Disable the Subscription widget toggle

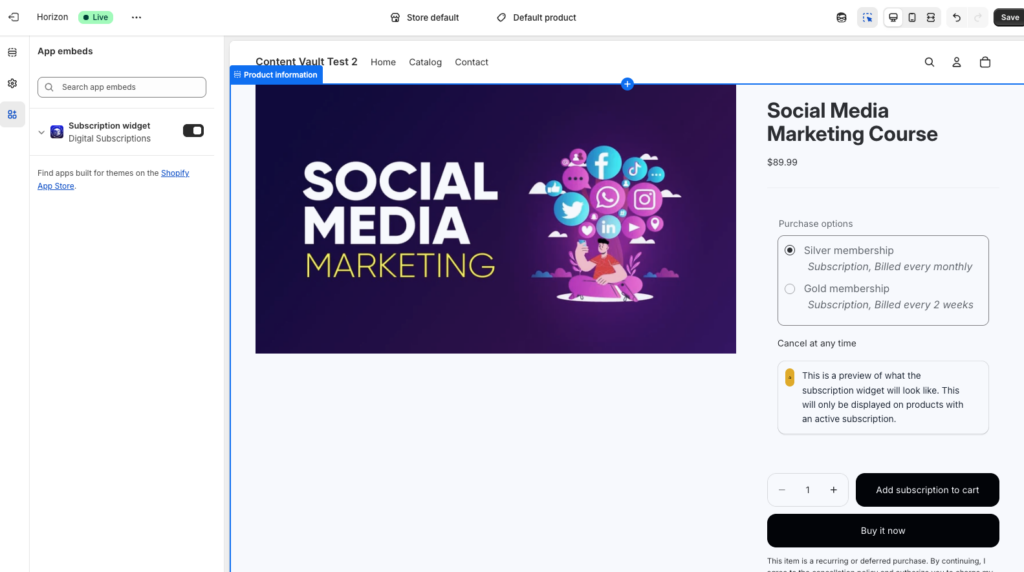[193, 131]
